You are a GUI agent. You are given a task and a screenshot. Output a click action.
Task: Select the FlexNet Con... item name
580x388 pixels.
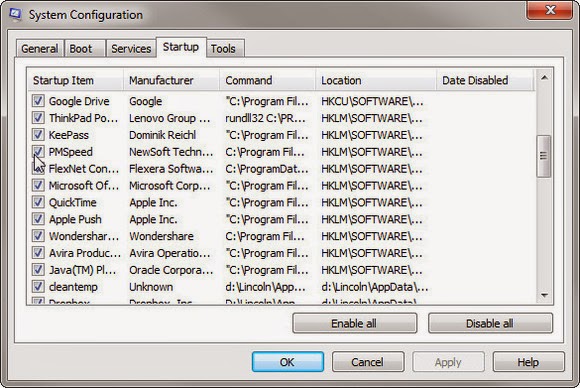click(84, 169)
